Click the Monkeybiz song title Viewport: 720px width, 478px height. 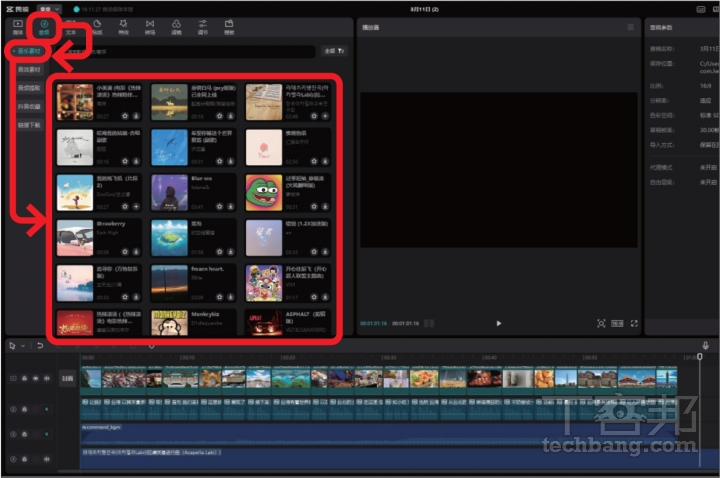pyautogui.click(x=205, y=315)
